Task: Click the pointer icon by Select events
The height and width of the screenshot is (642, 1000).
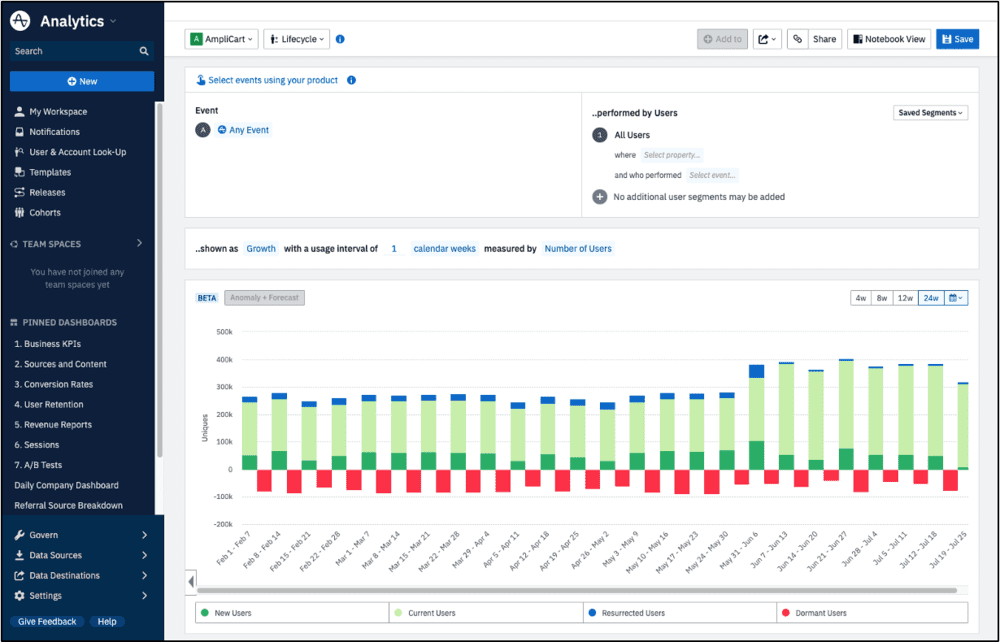Action: click(x=201, y=80)
